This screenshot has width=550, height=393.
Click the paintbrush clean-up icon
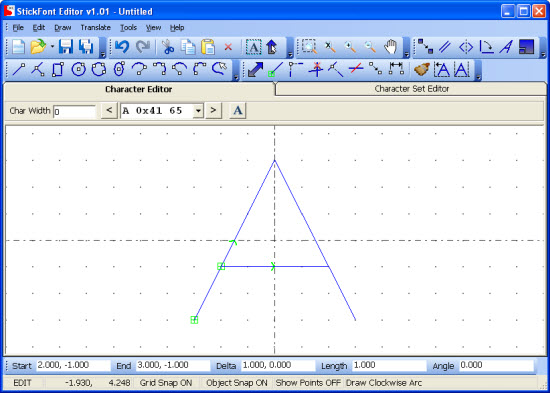[x=422, y=69]
